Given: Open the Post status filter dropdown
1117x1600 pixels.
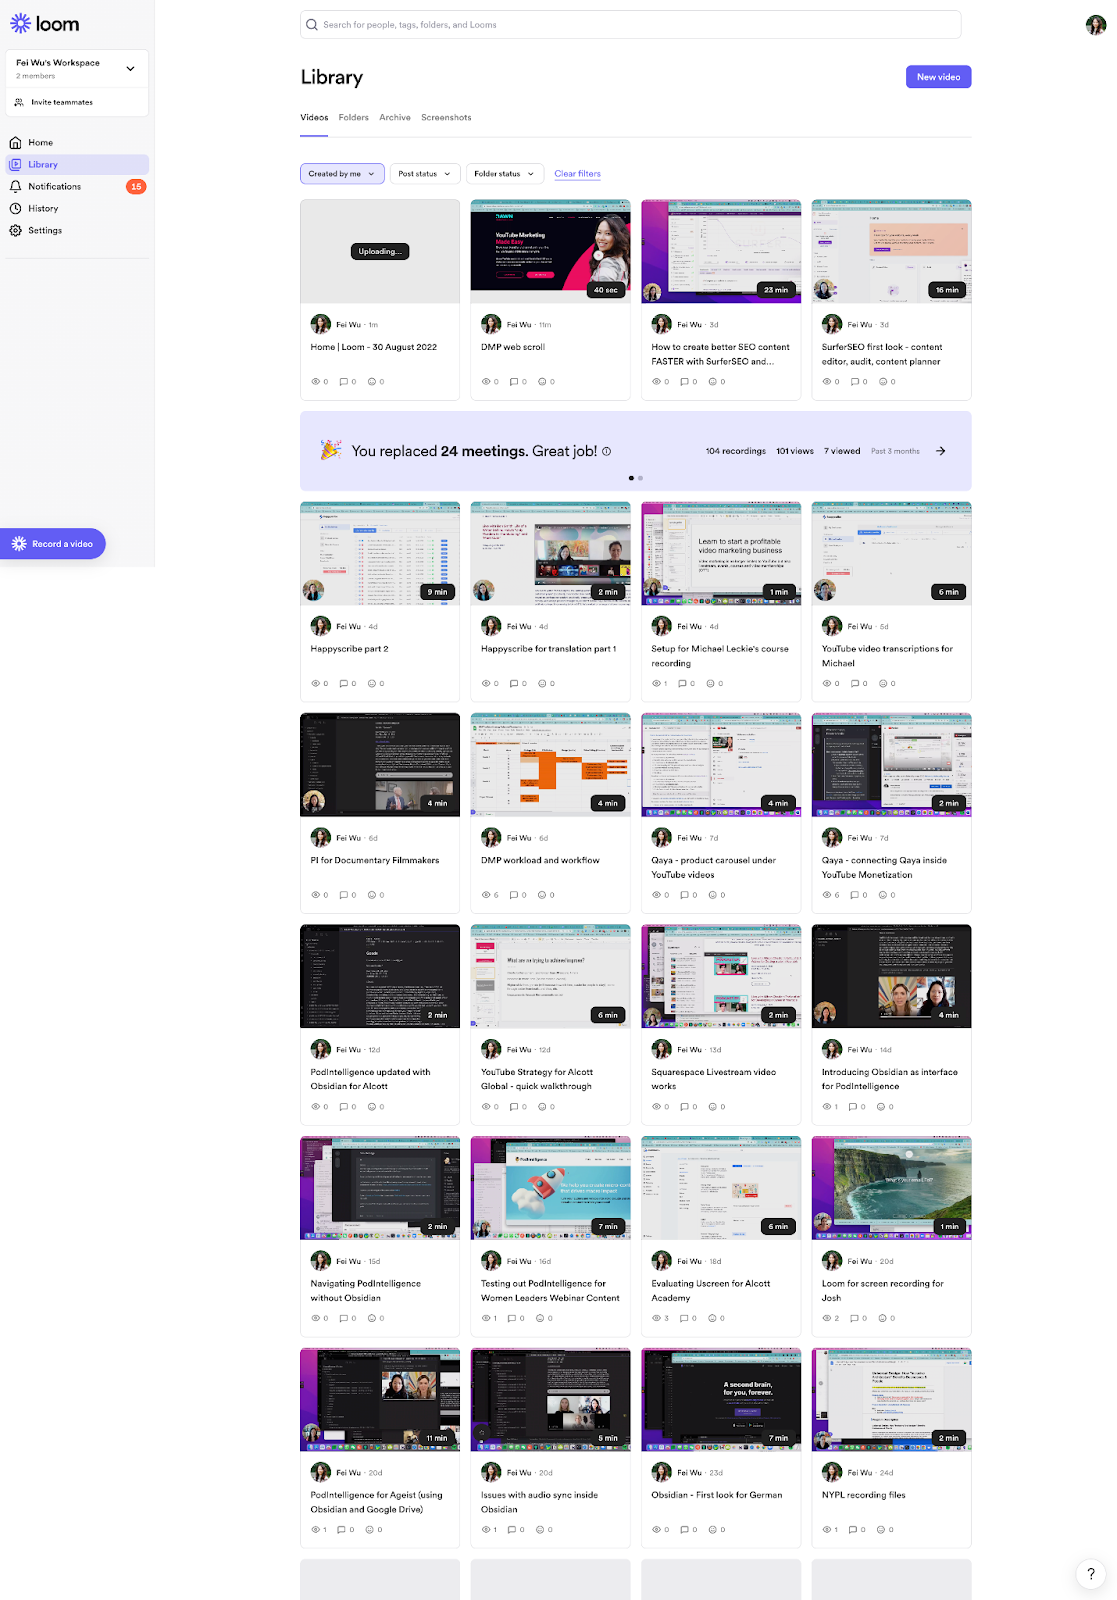Looking at the screenshot, I should pos(425,174).
